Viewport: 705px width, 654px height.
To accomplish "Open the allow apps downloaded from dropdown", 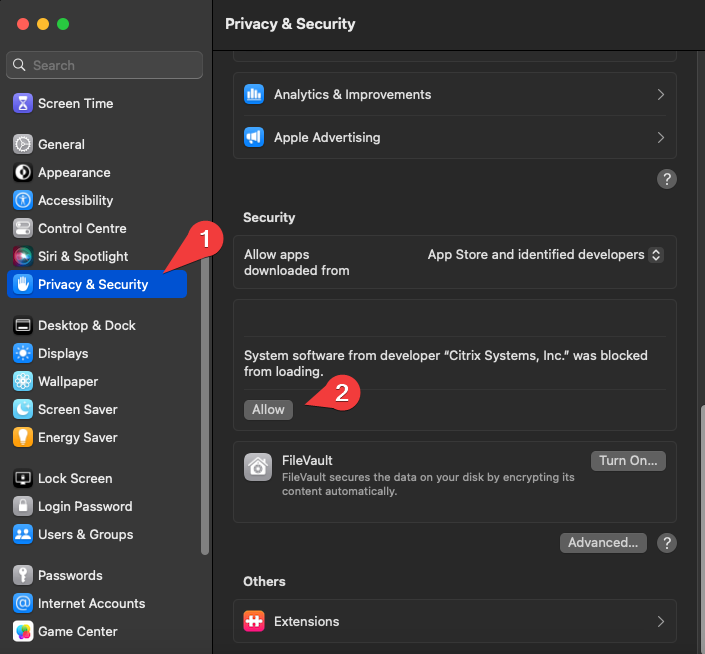I will [656, 255].
